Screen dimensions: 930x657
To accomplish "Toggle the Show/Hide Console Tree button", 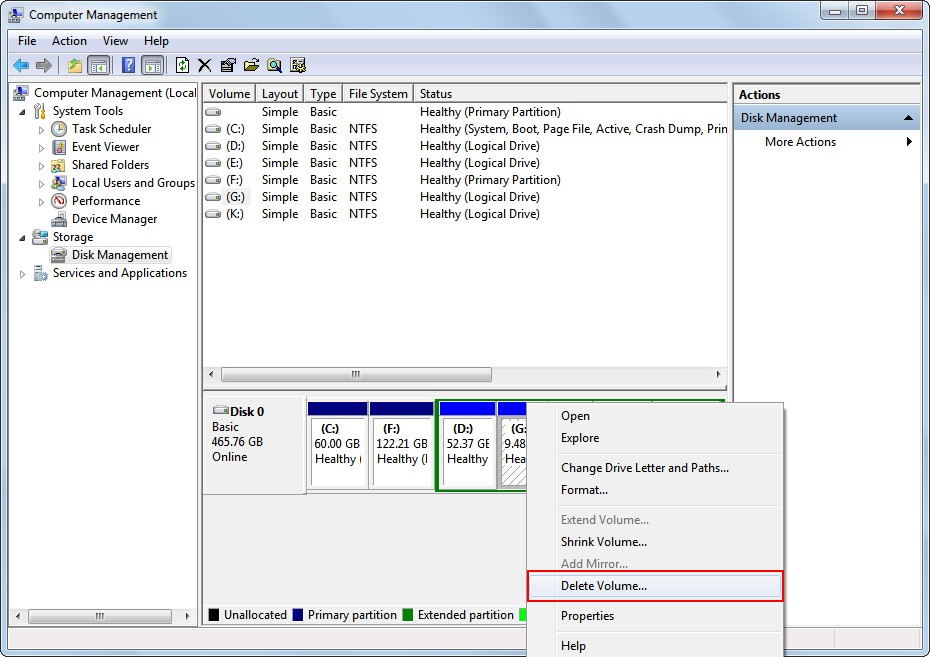I will click(98, 65).
